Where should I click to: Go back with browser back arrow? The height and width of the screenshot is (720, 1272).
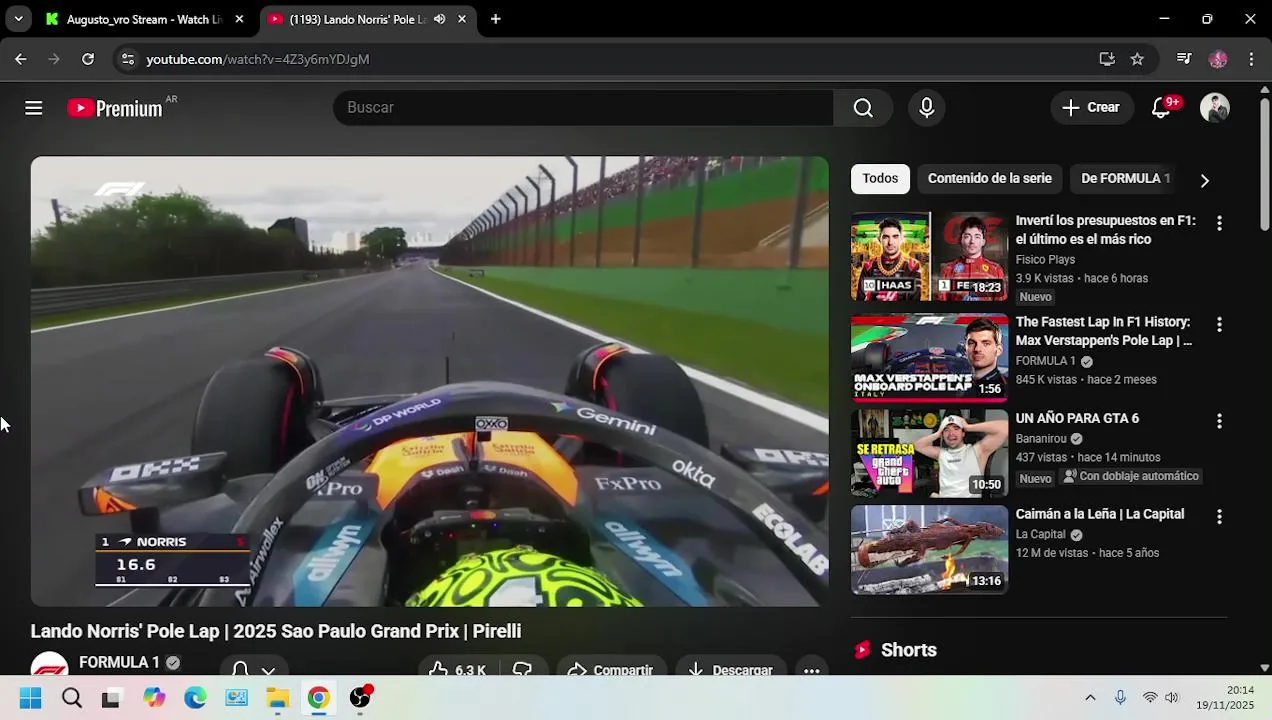coord(21,59)
